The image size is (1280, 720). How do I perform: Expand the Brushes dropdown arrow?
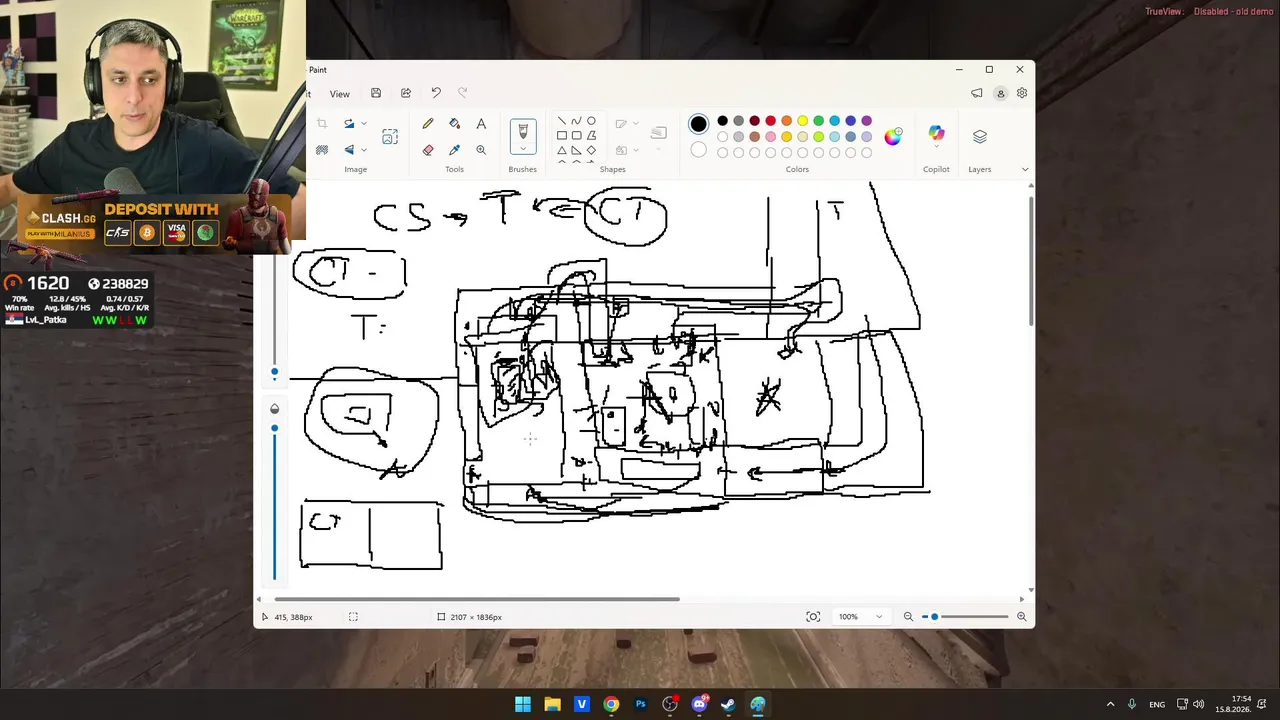(523, 149)
